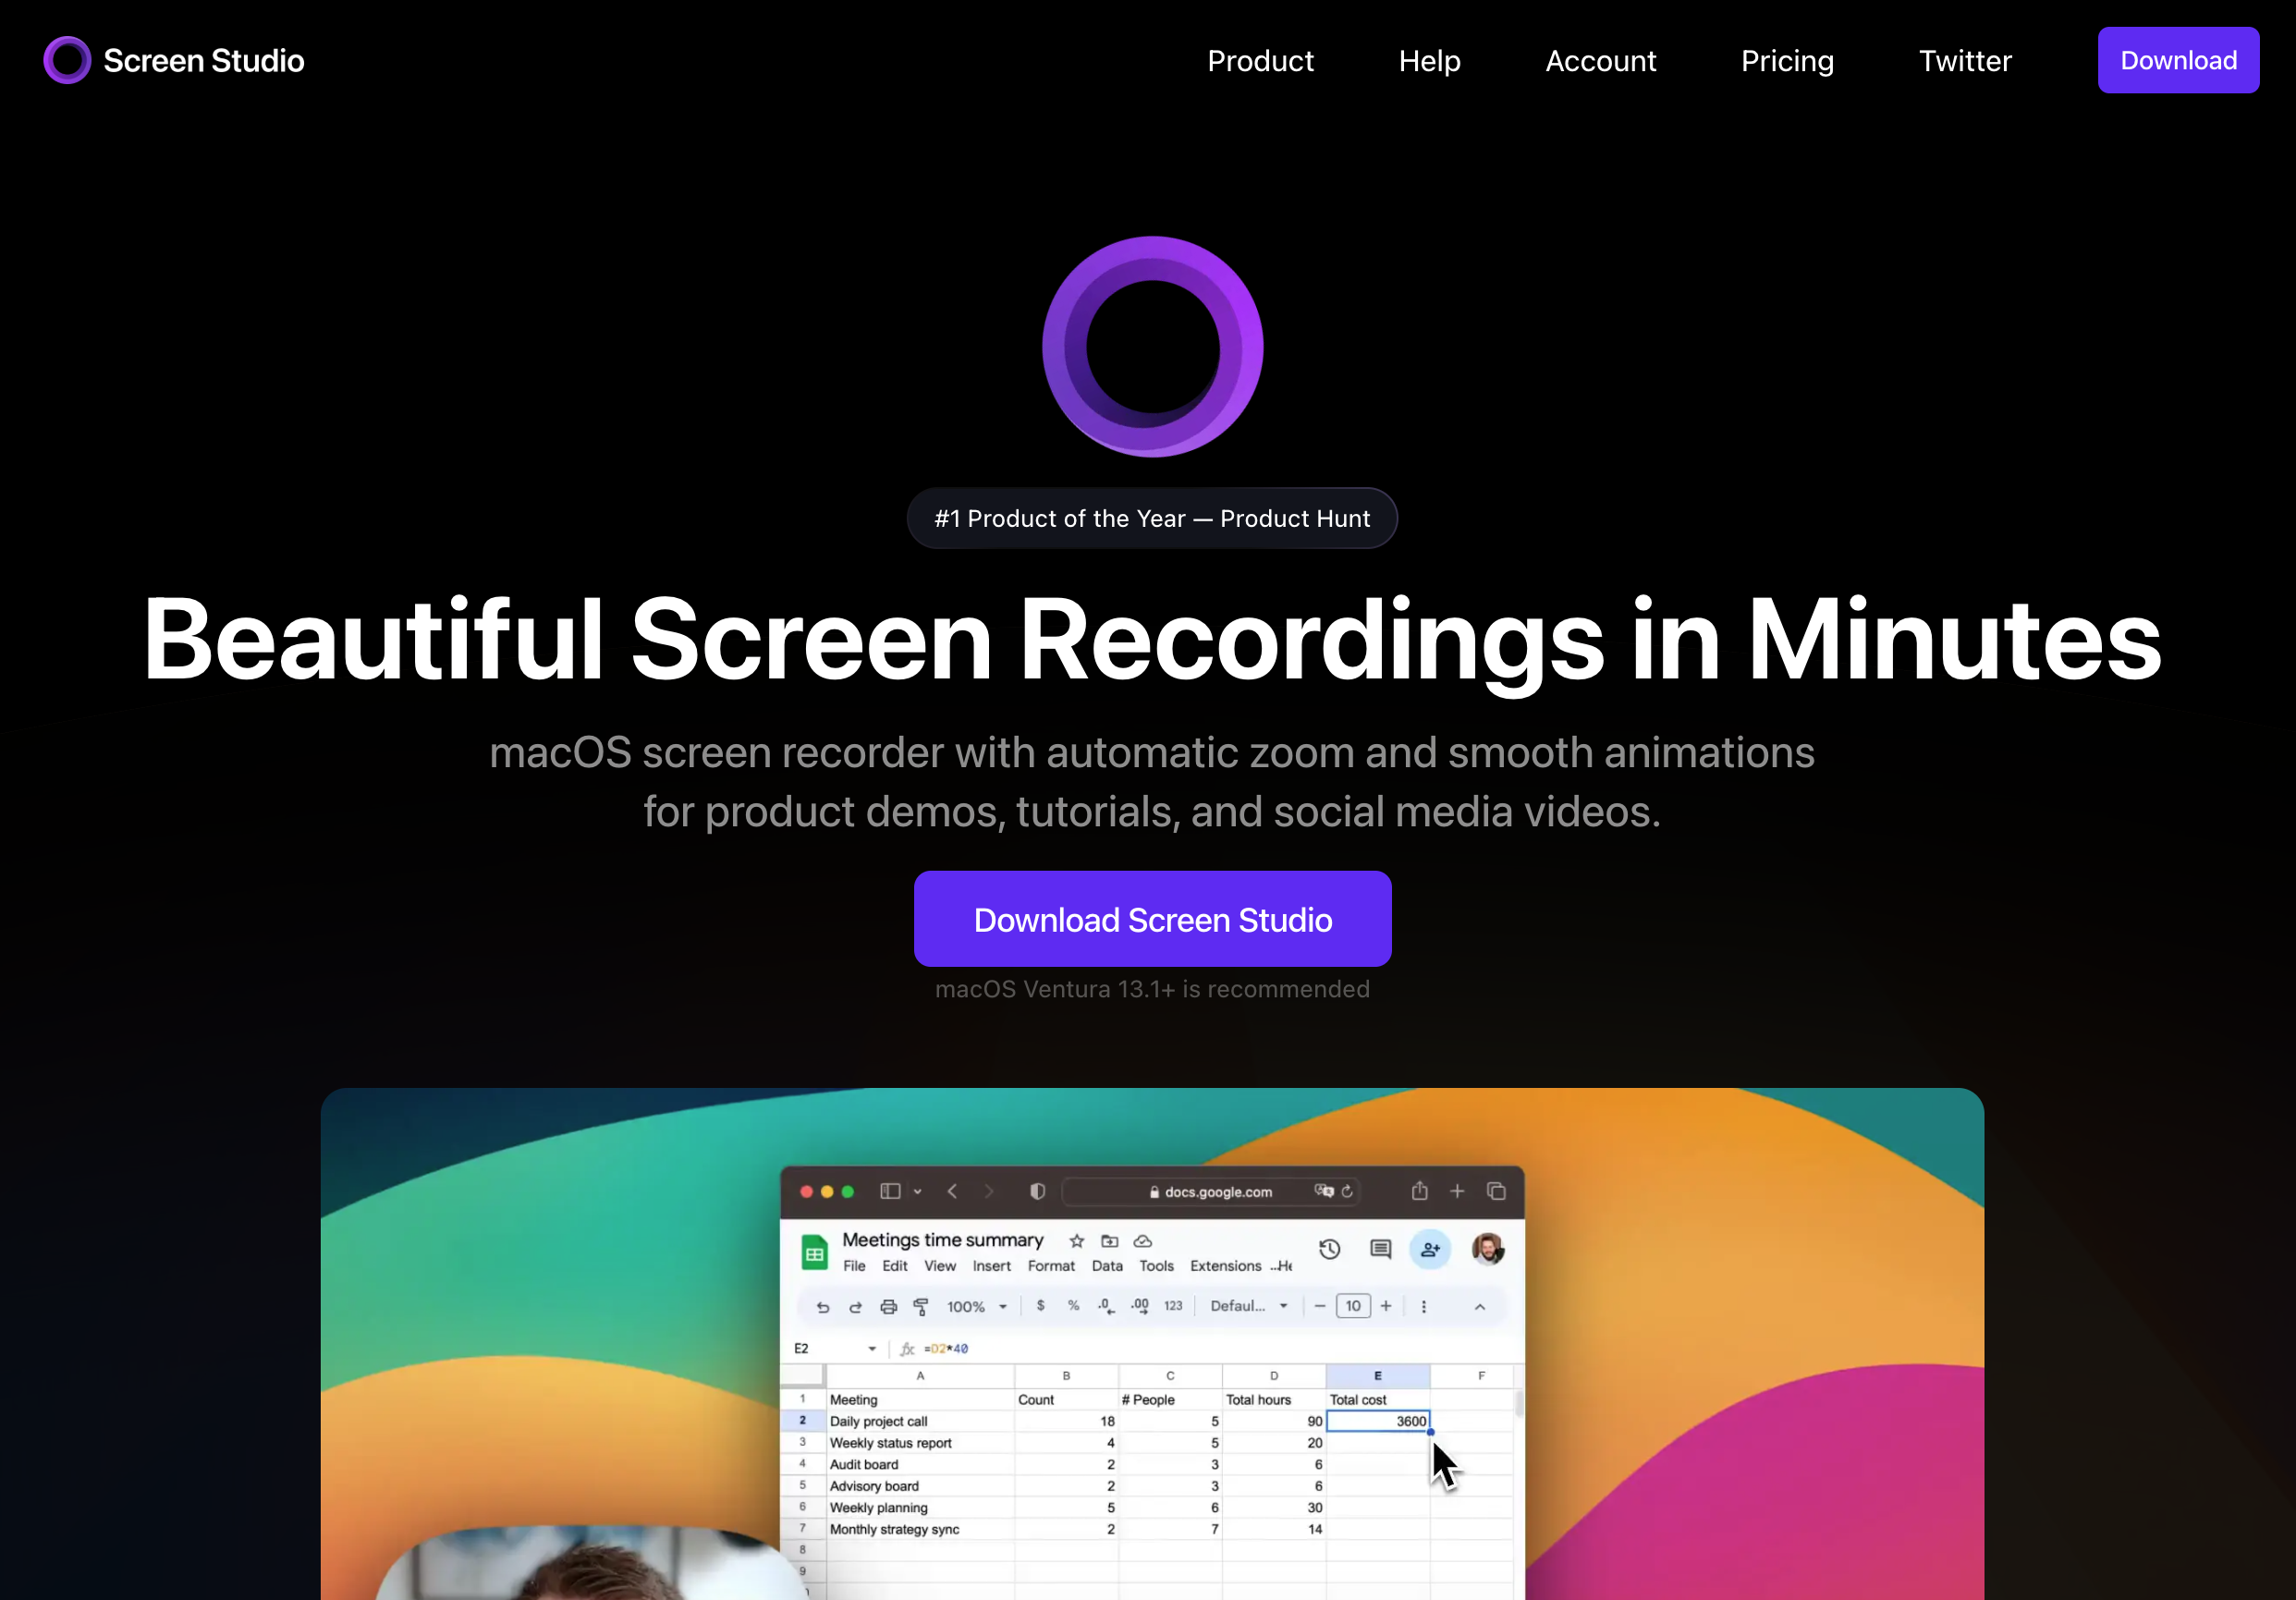
Task: Click the user profile avatar in Sheets
Action: (1487, 1249)
